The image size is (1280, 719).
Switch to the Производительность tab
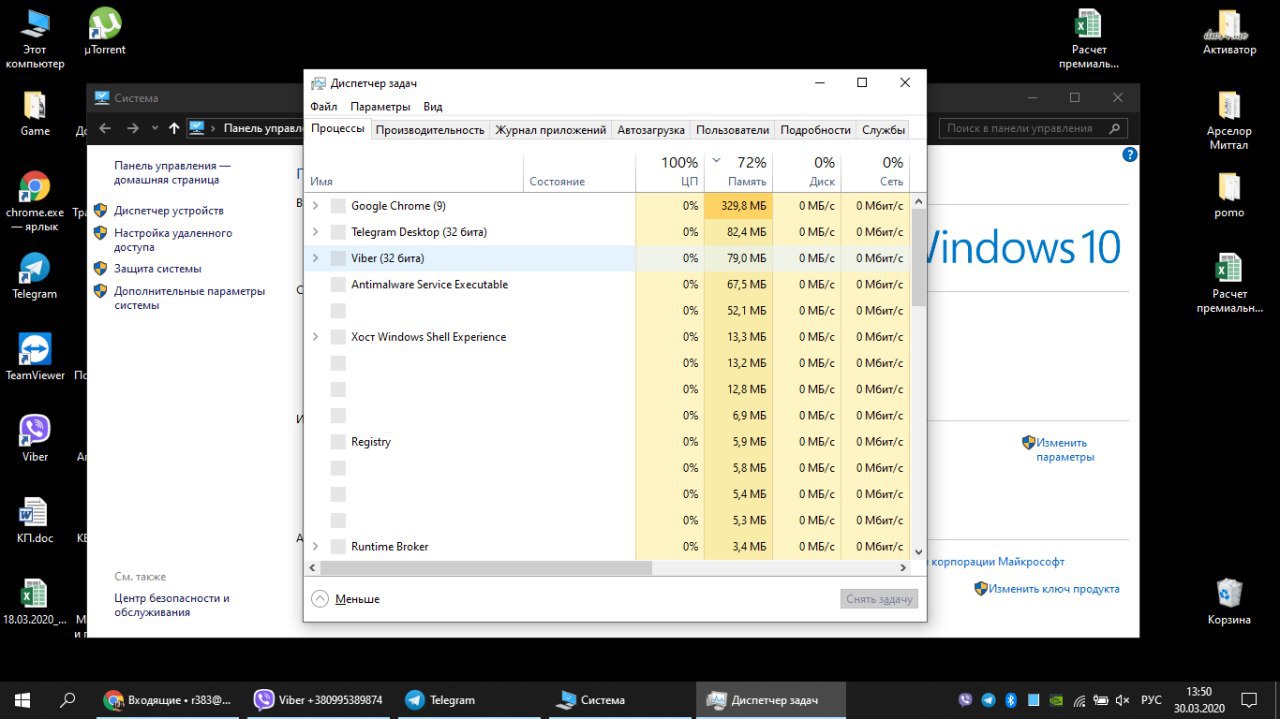(x=430, y=130)
